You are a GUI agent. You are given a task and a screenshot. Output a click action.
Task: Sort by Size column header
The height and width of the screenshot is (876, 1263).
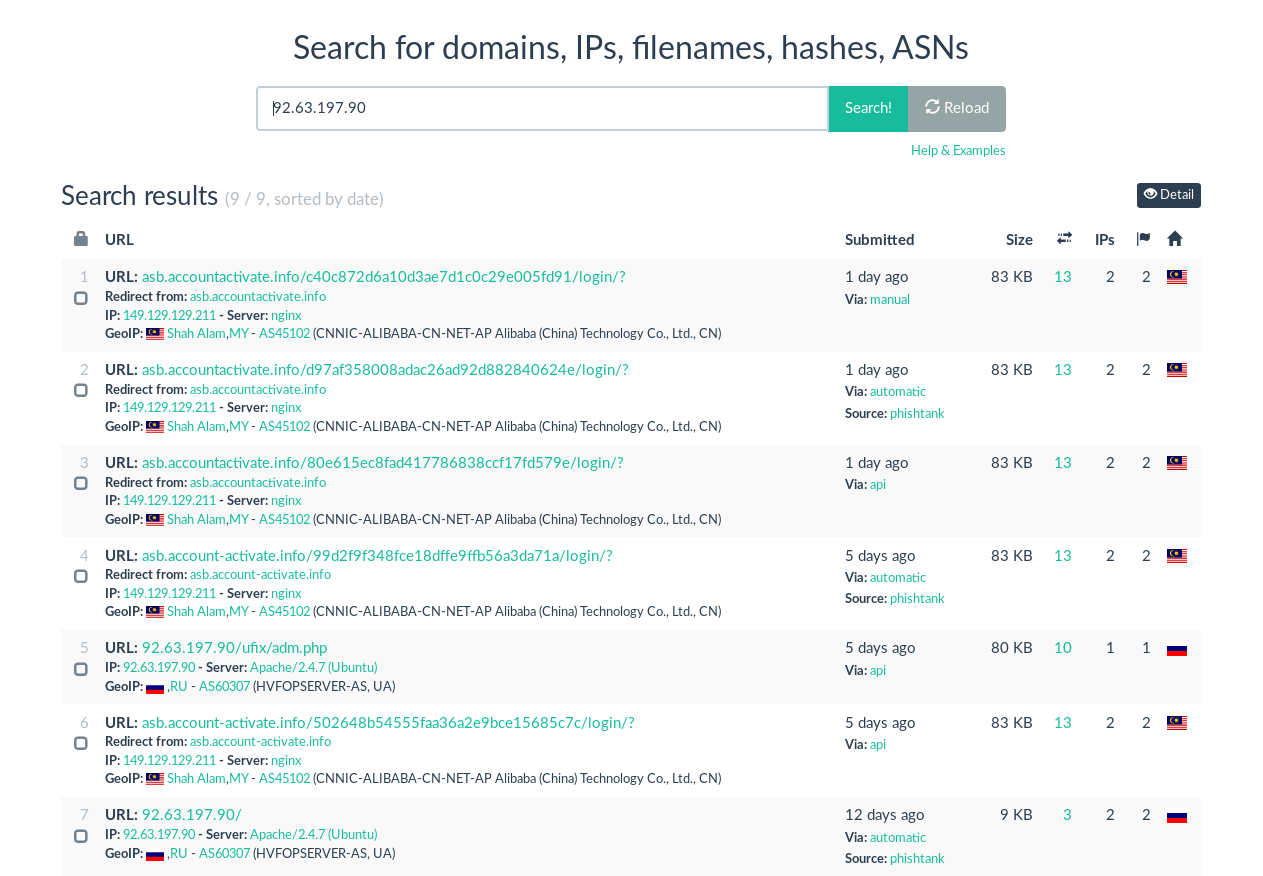click(1019, 240)
